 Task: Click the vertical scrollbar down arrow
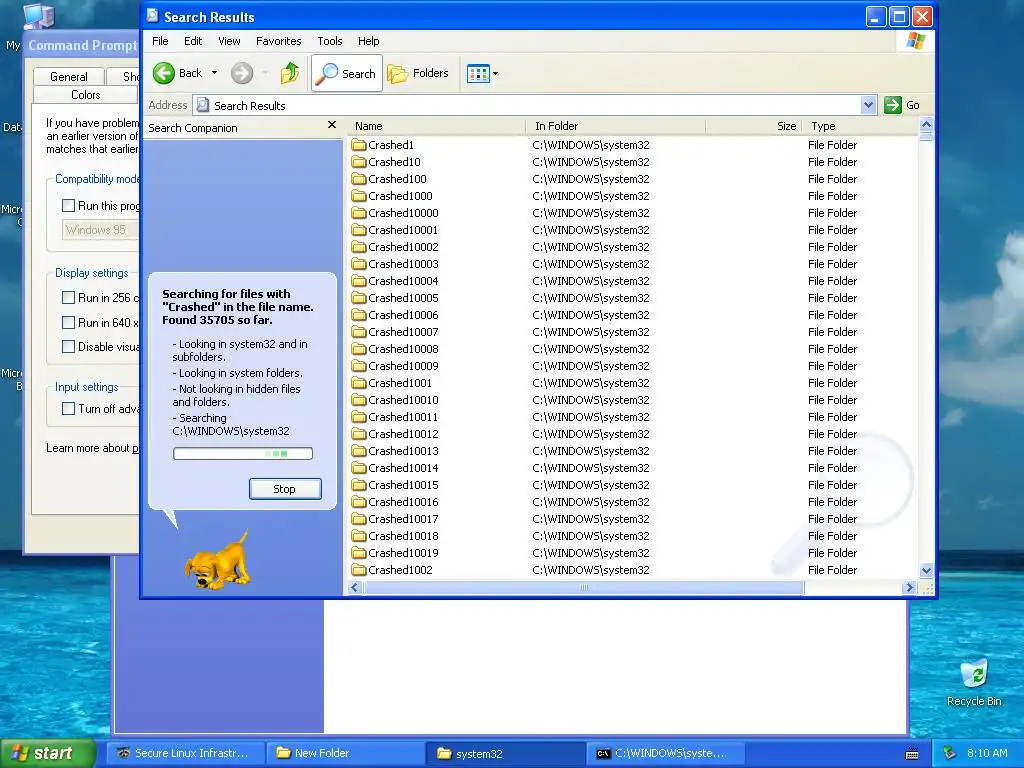coord(926,570)
